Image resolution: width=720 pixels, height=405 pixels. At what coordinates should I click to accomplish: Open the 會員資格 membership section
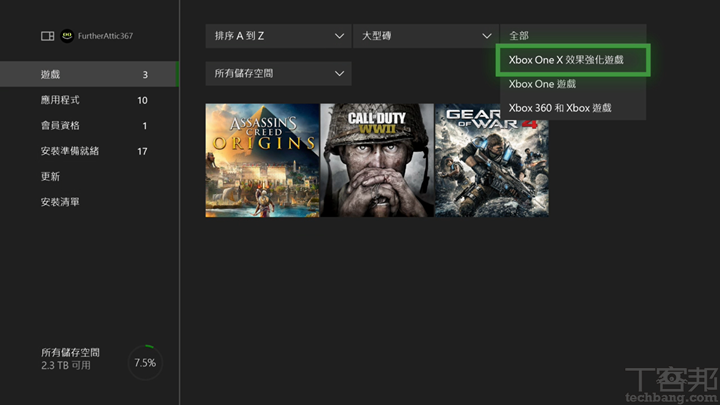pos(89,125)
